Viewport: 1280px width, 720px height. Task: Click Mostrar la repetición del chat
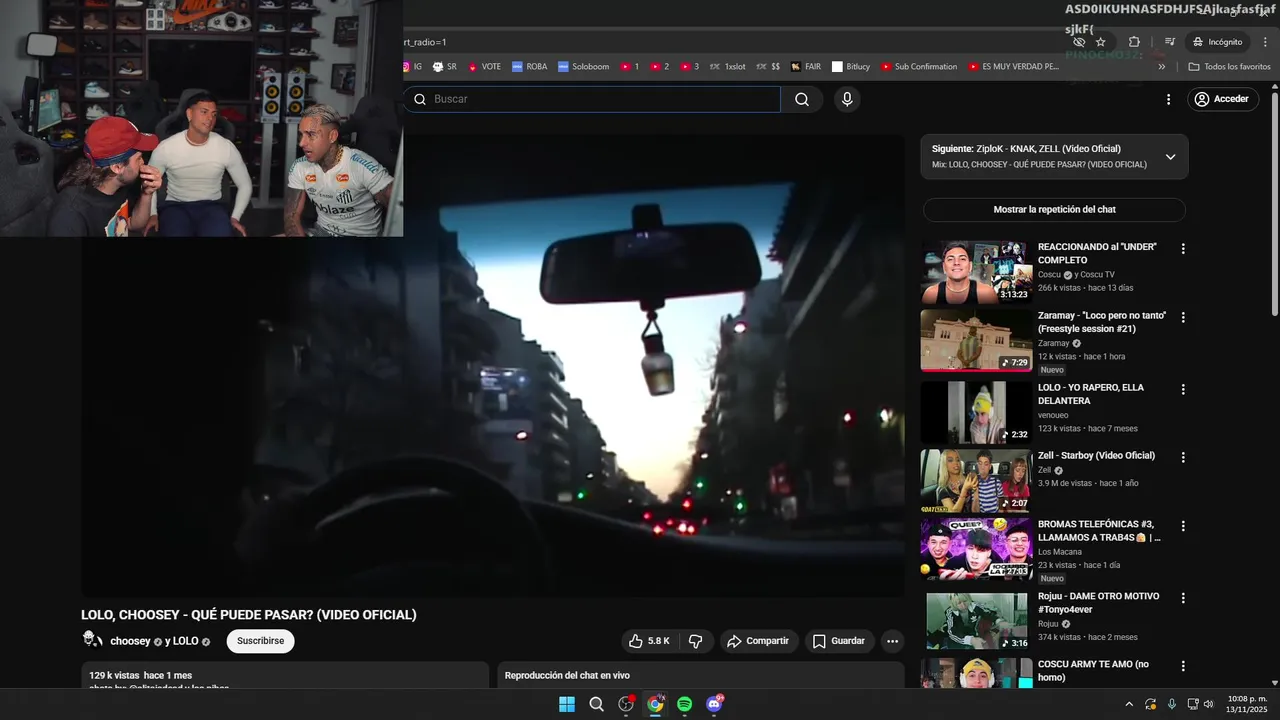[1054, 210]
